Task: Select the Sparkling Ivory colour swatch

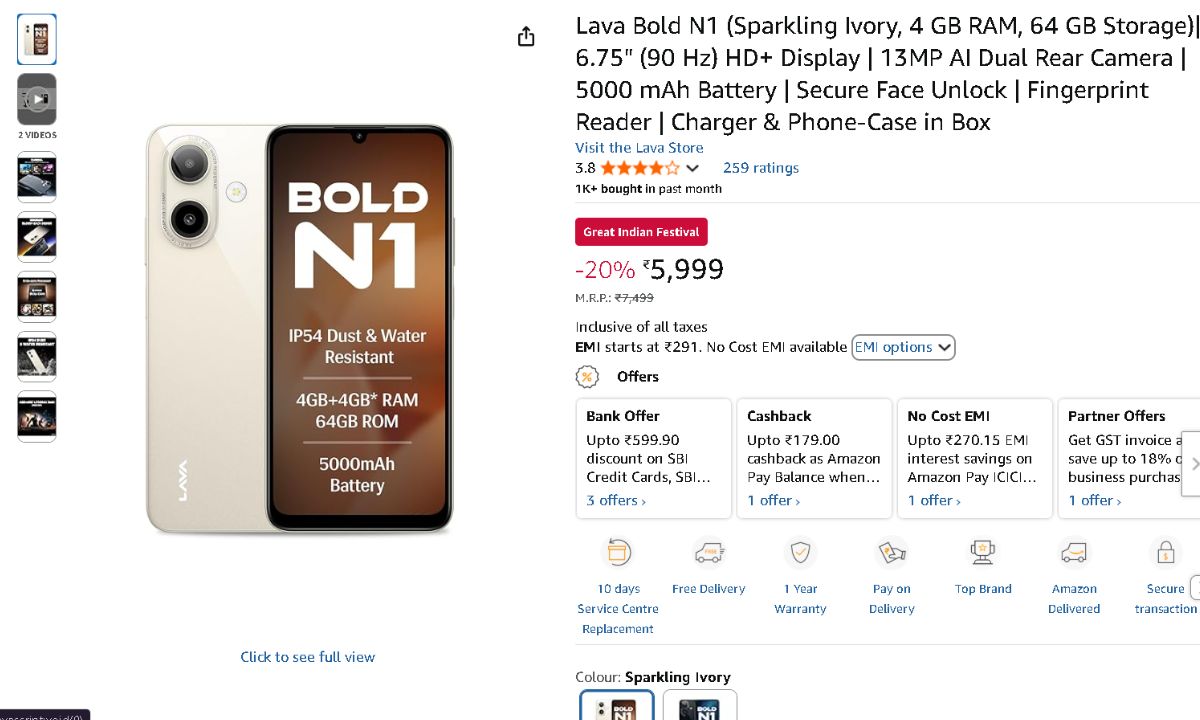Action: [x=617, y=706]
